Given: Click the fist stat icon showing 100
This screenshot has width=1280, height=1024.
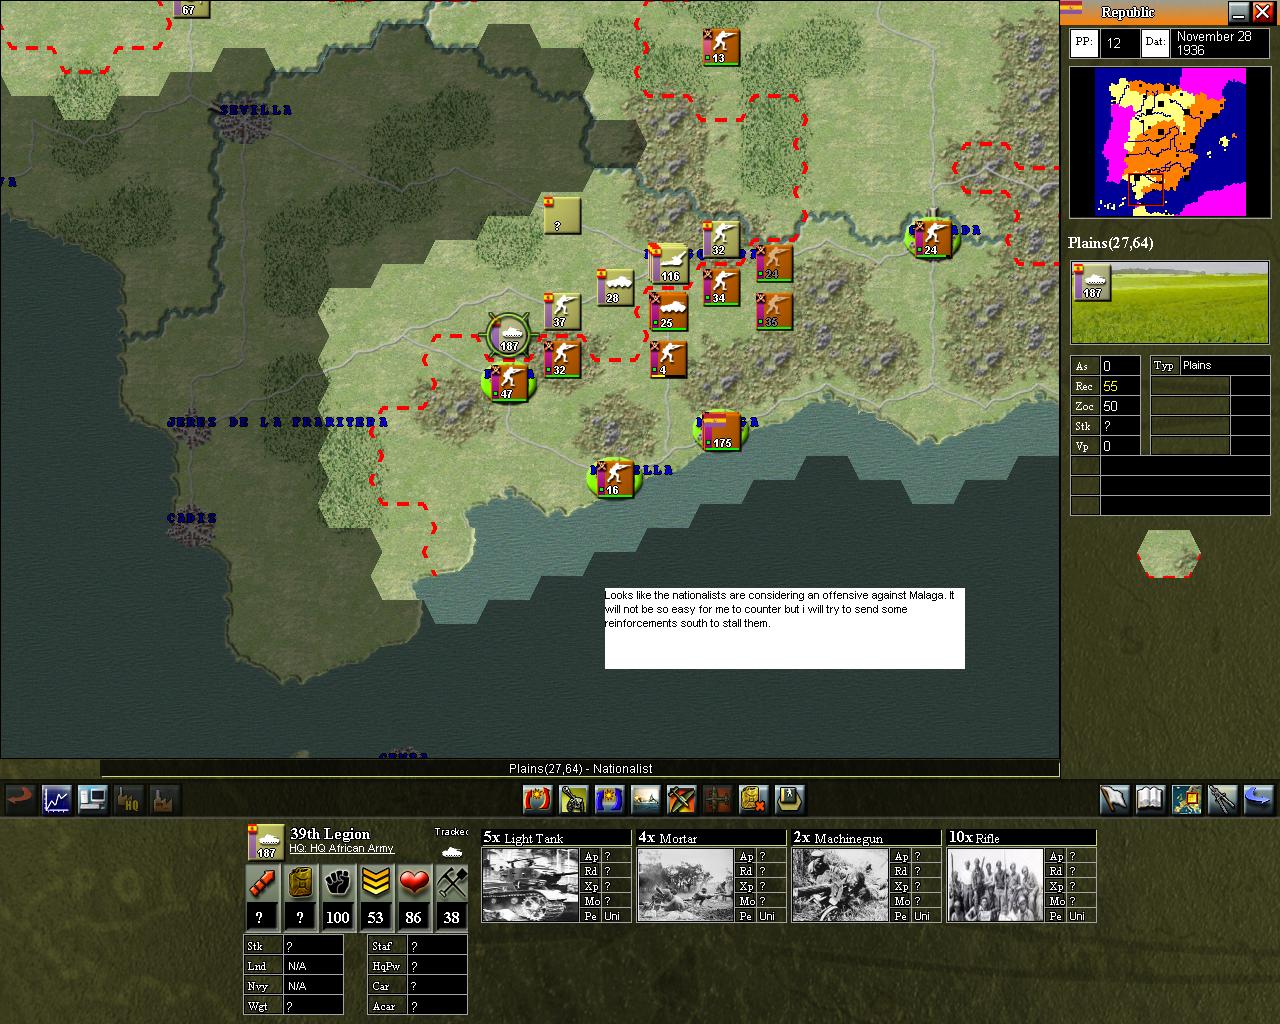Looking at the screenshot, I should (x=338, y=884).
